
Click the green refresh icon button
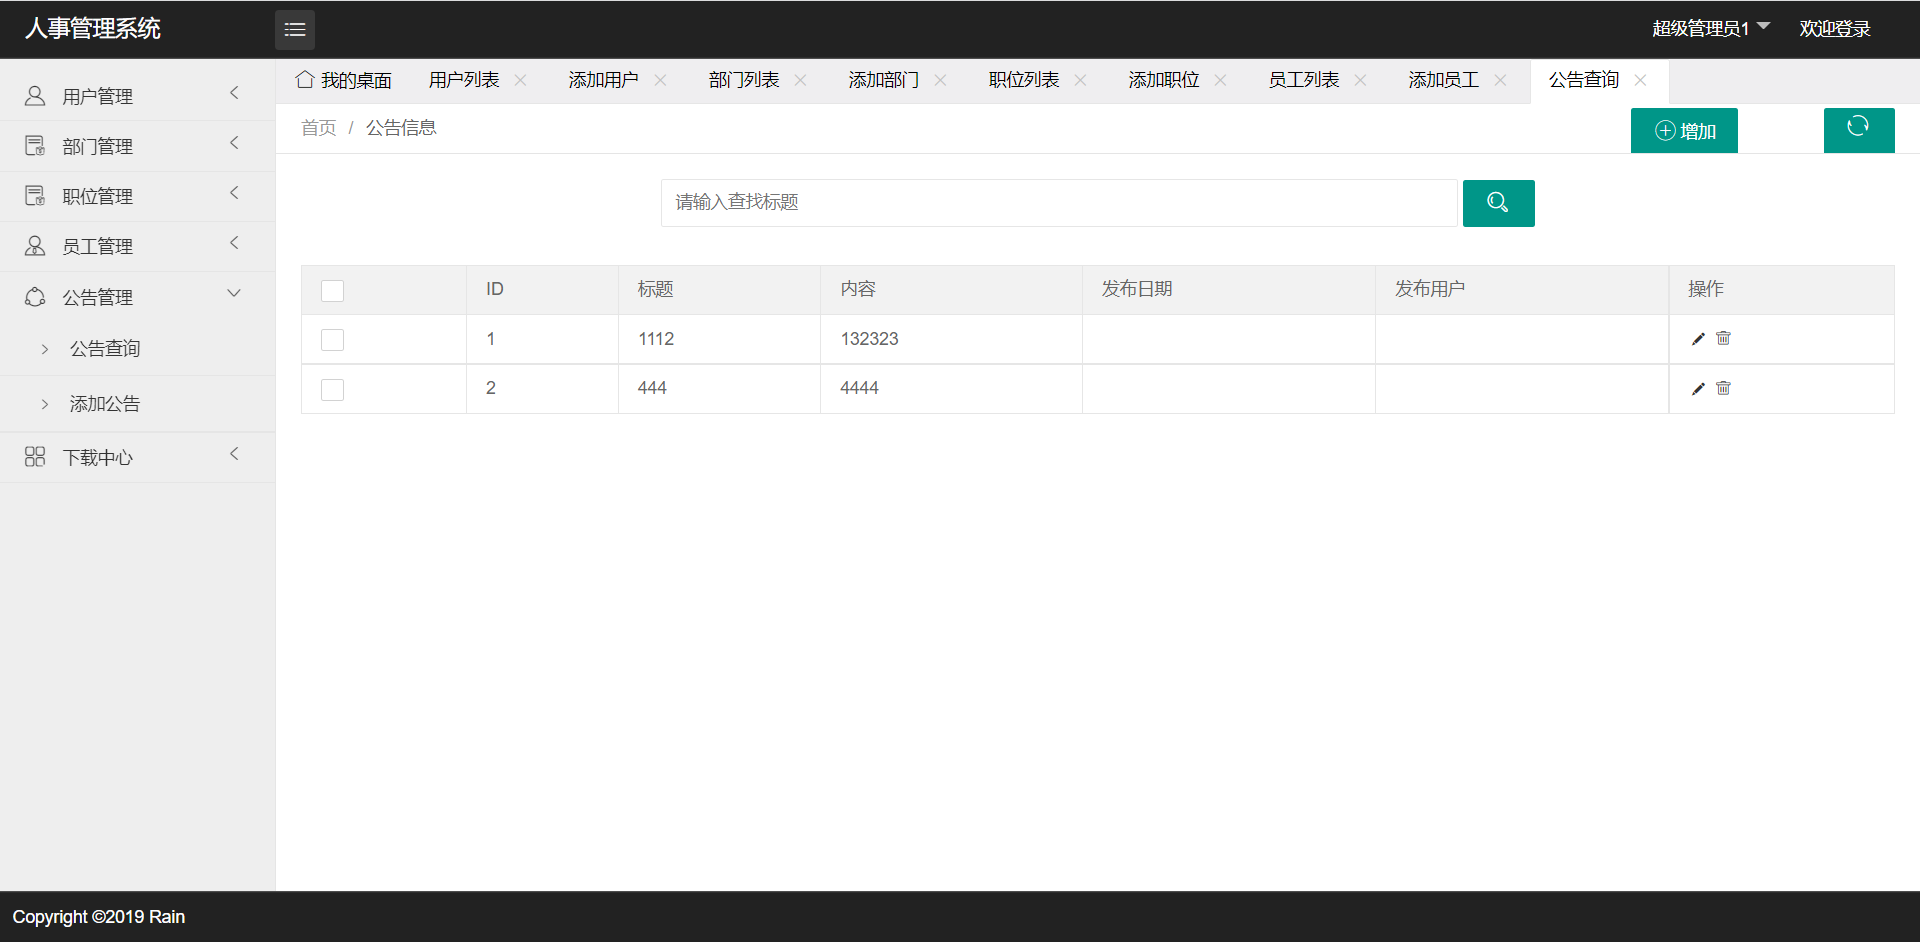[x=1858, y=129]
